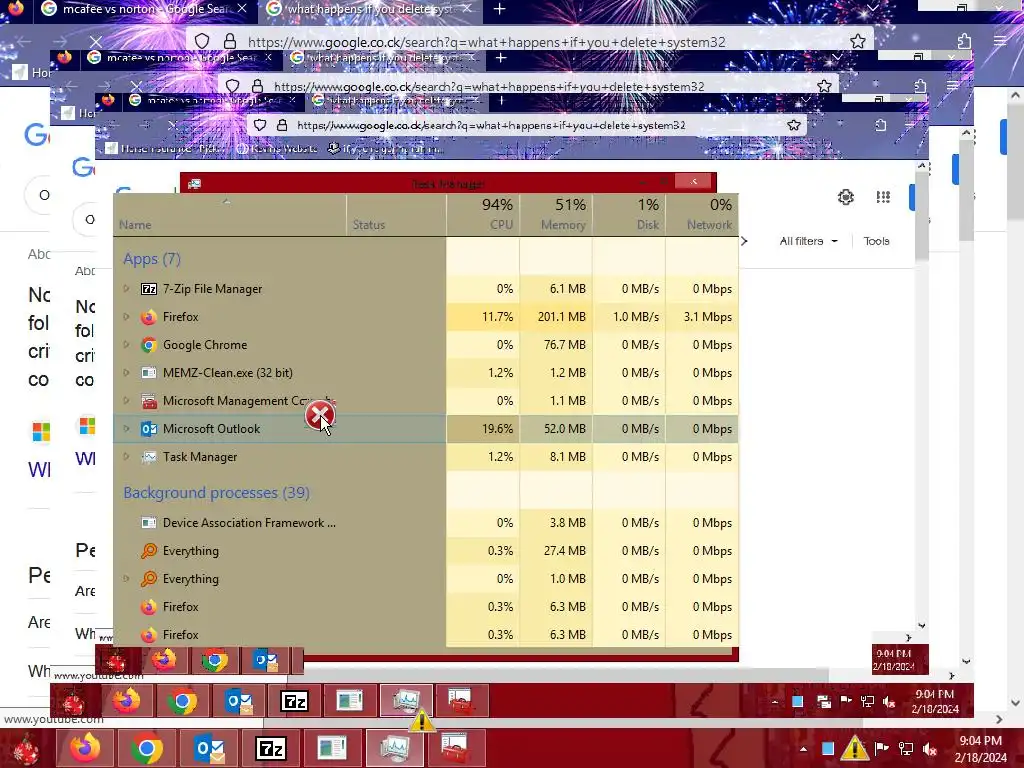
Task: Click 7z icon in the middle nested taskbar copy
Action: point(294,701)
